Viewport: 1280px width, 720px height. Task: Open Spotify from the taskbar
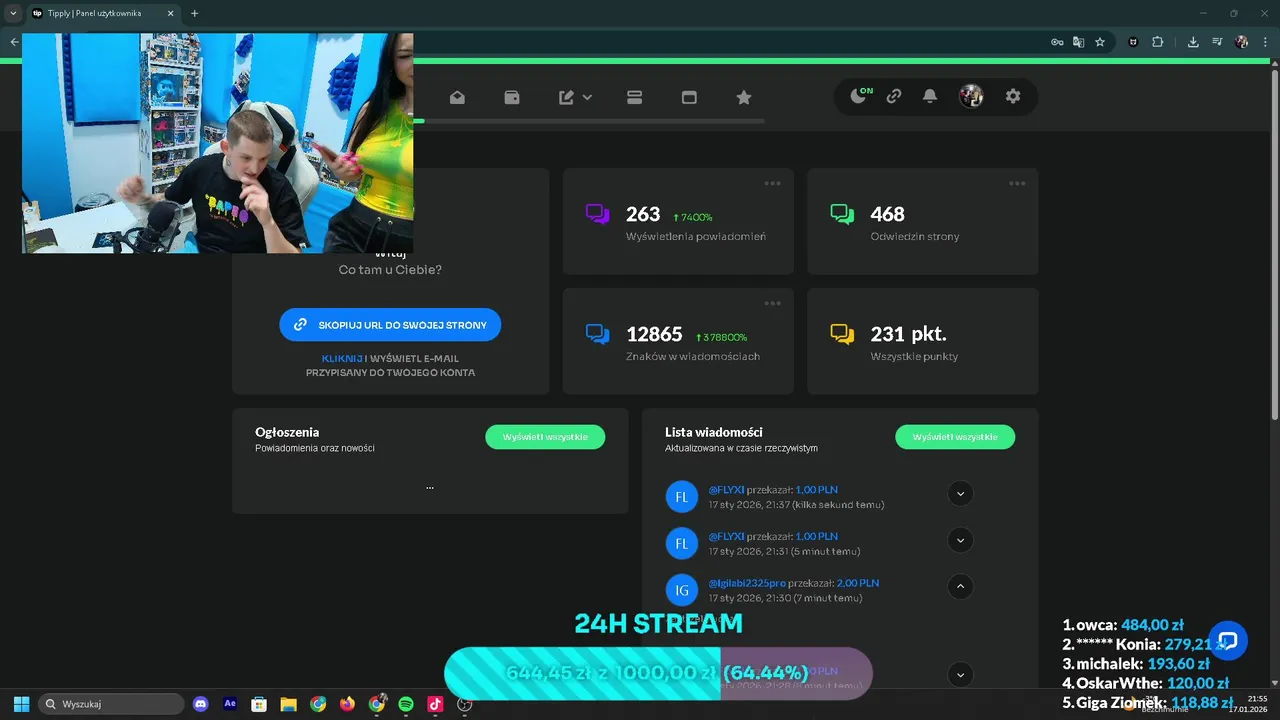click(x=406, y=704)
